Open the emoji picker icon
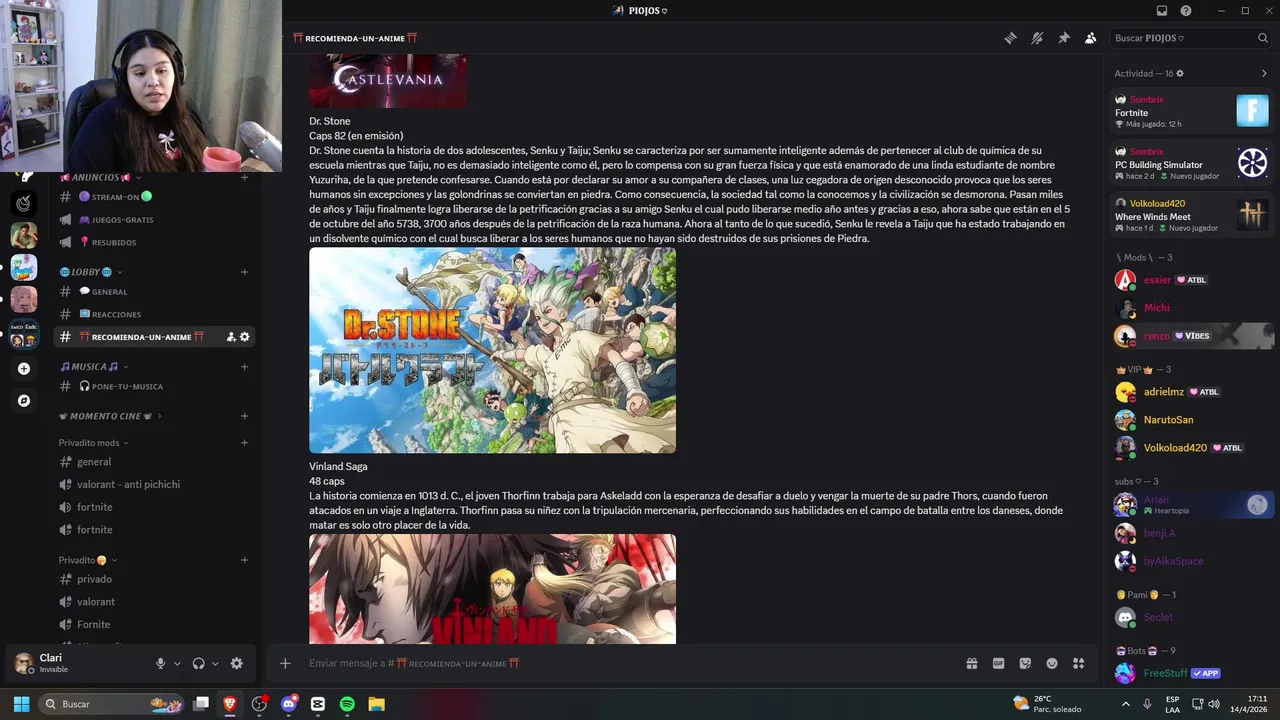This screenshot has height=720, width=1280. coord(1052,663)
